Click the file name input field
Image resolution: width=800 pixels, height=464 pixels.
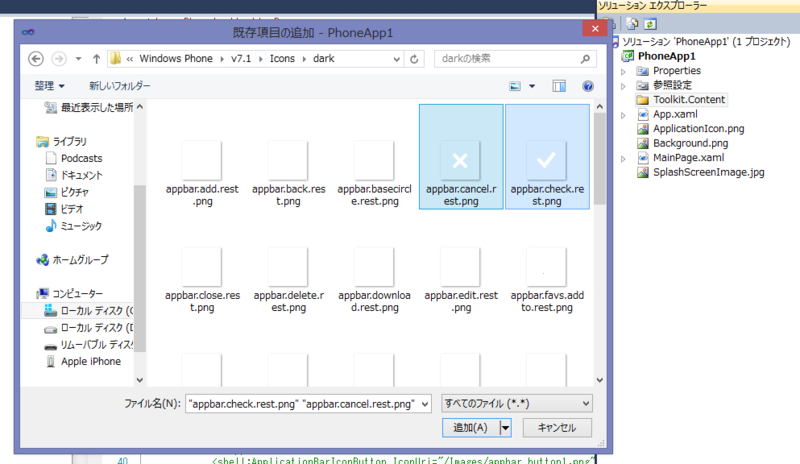(303, 404)
